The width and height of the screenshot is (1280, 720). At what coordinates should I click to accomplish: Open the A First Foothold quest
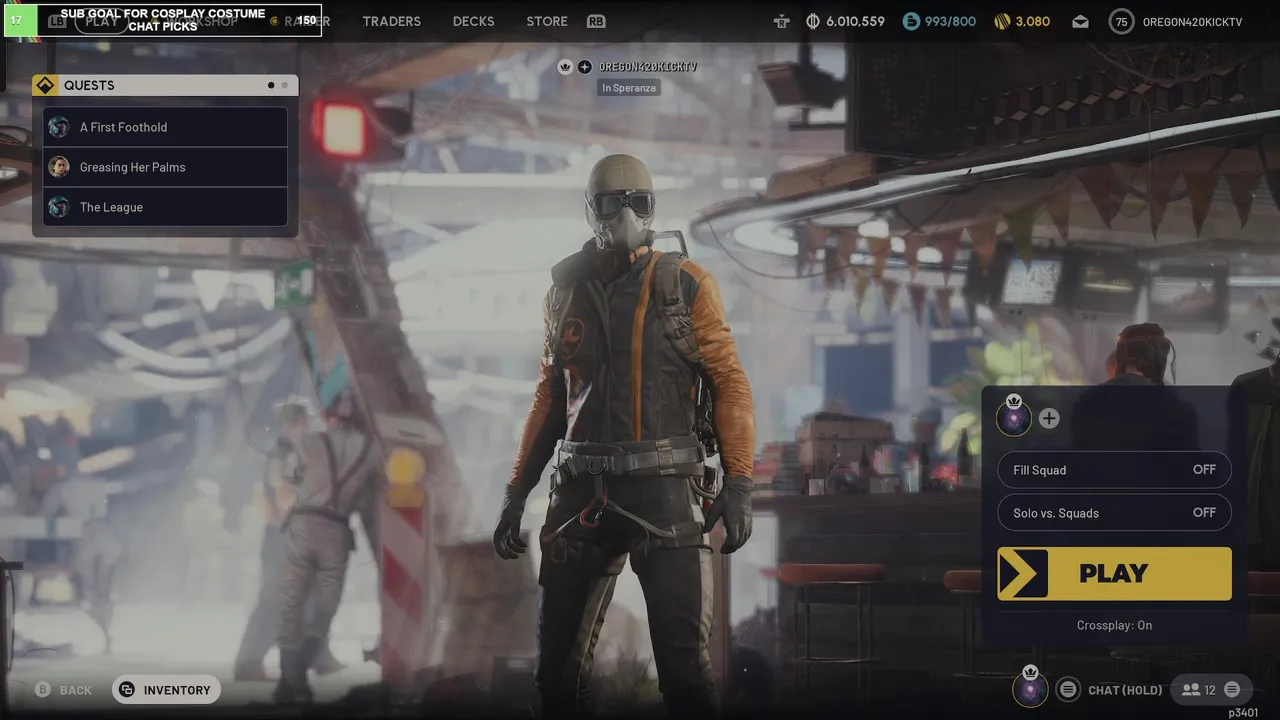(165, 127)
